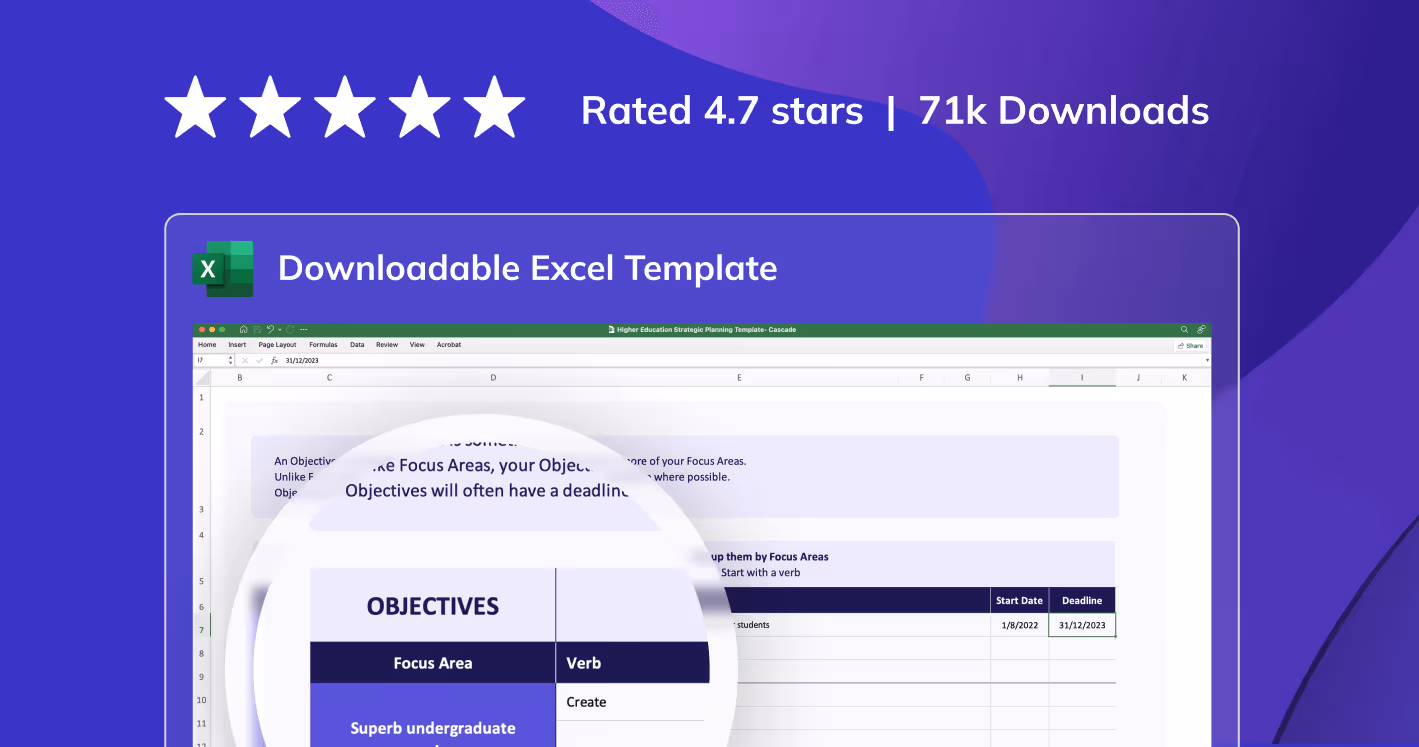Click the magnified Verb header cell
Image resolution: width=1419 pixels, height=747 pixels.
pos(632,663)
